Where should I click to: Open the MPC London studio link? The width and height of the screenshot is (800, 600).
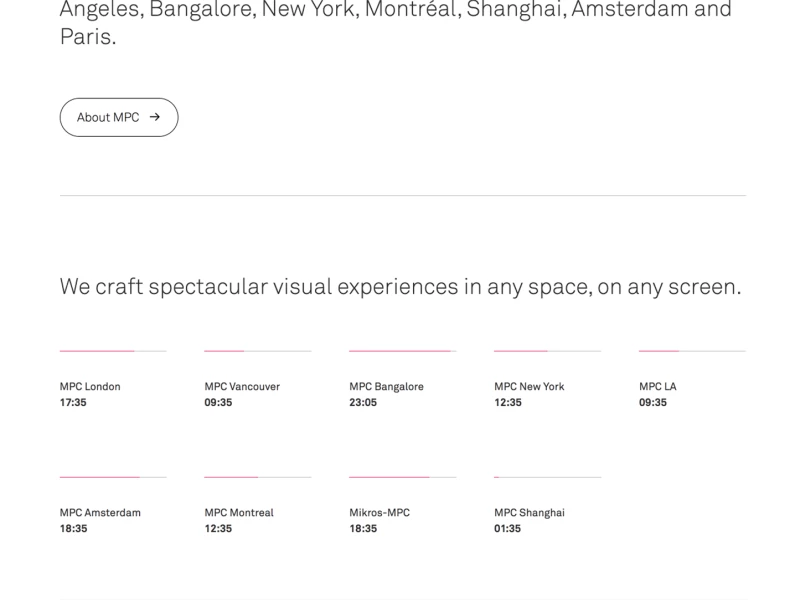point(90,387)
